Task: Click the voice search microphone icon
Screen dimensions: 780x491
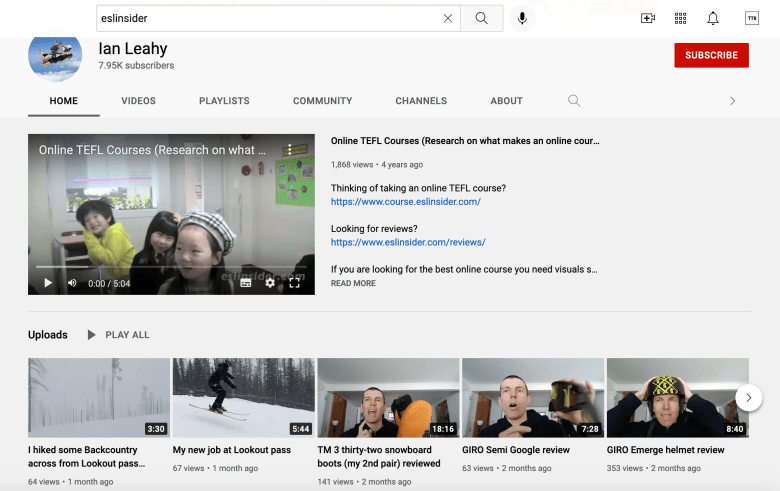Action: [521, 18]
